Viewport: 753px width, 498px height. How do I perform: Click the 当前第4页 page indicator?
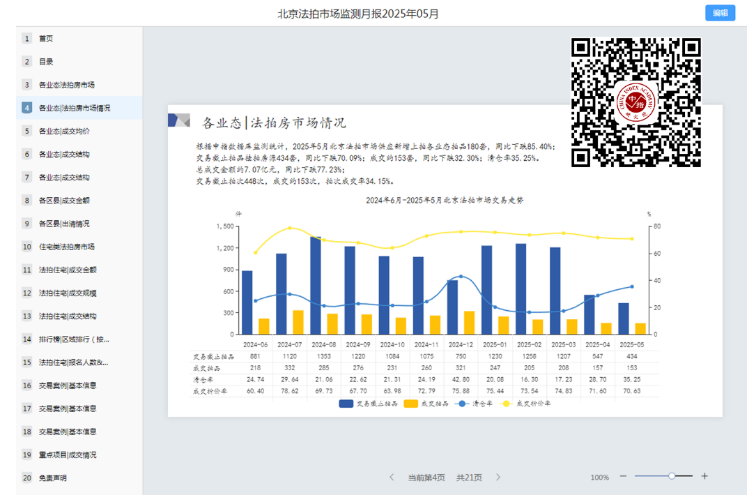tap(426, 477)
